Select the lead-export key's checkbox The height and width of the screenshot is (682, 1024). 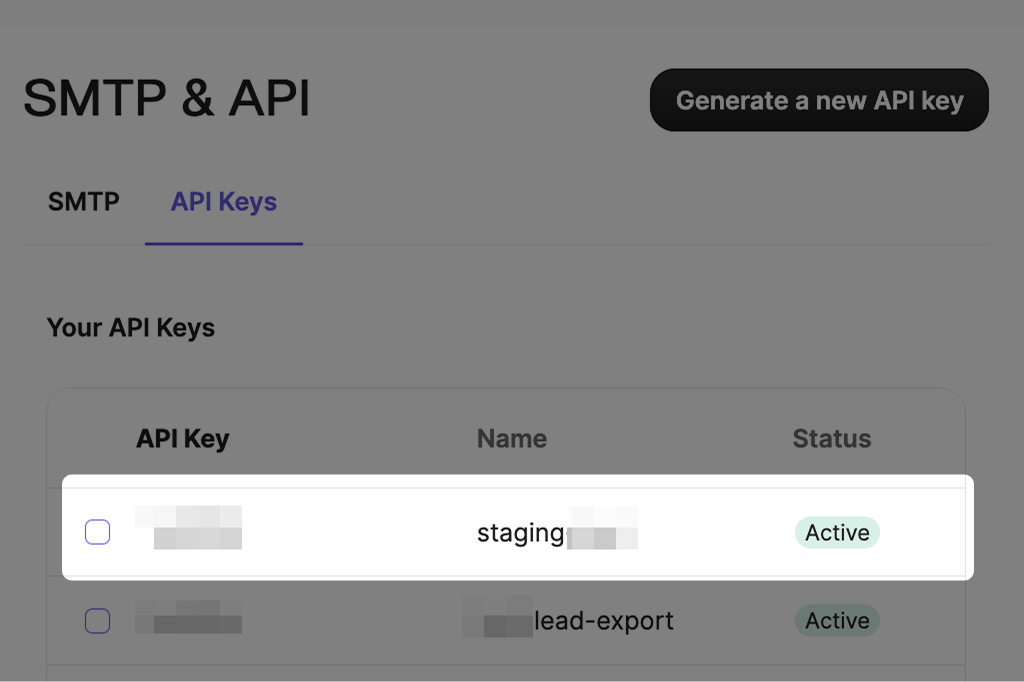pyautogui.click(x=97, y=621)
